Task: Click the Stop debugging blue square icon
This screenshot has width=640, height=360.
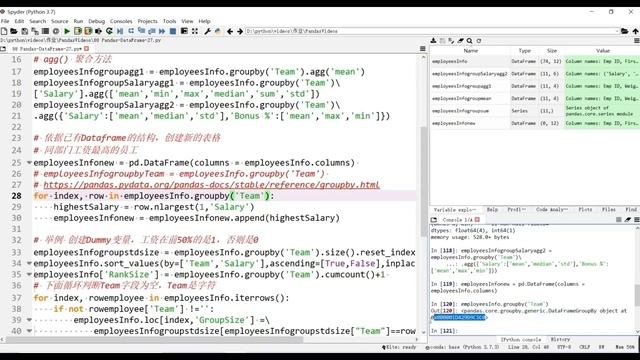Action: (x=173, y=31)
